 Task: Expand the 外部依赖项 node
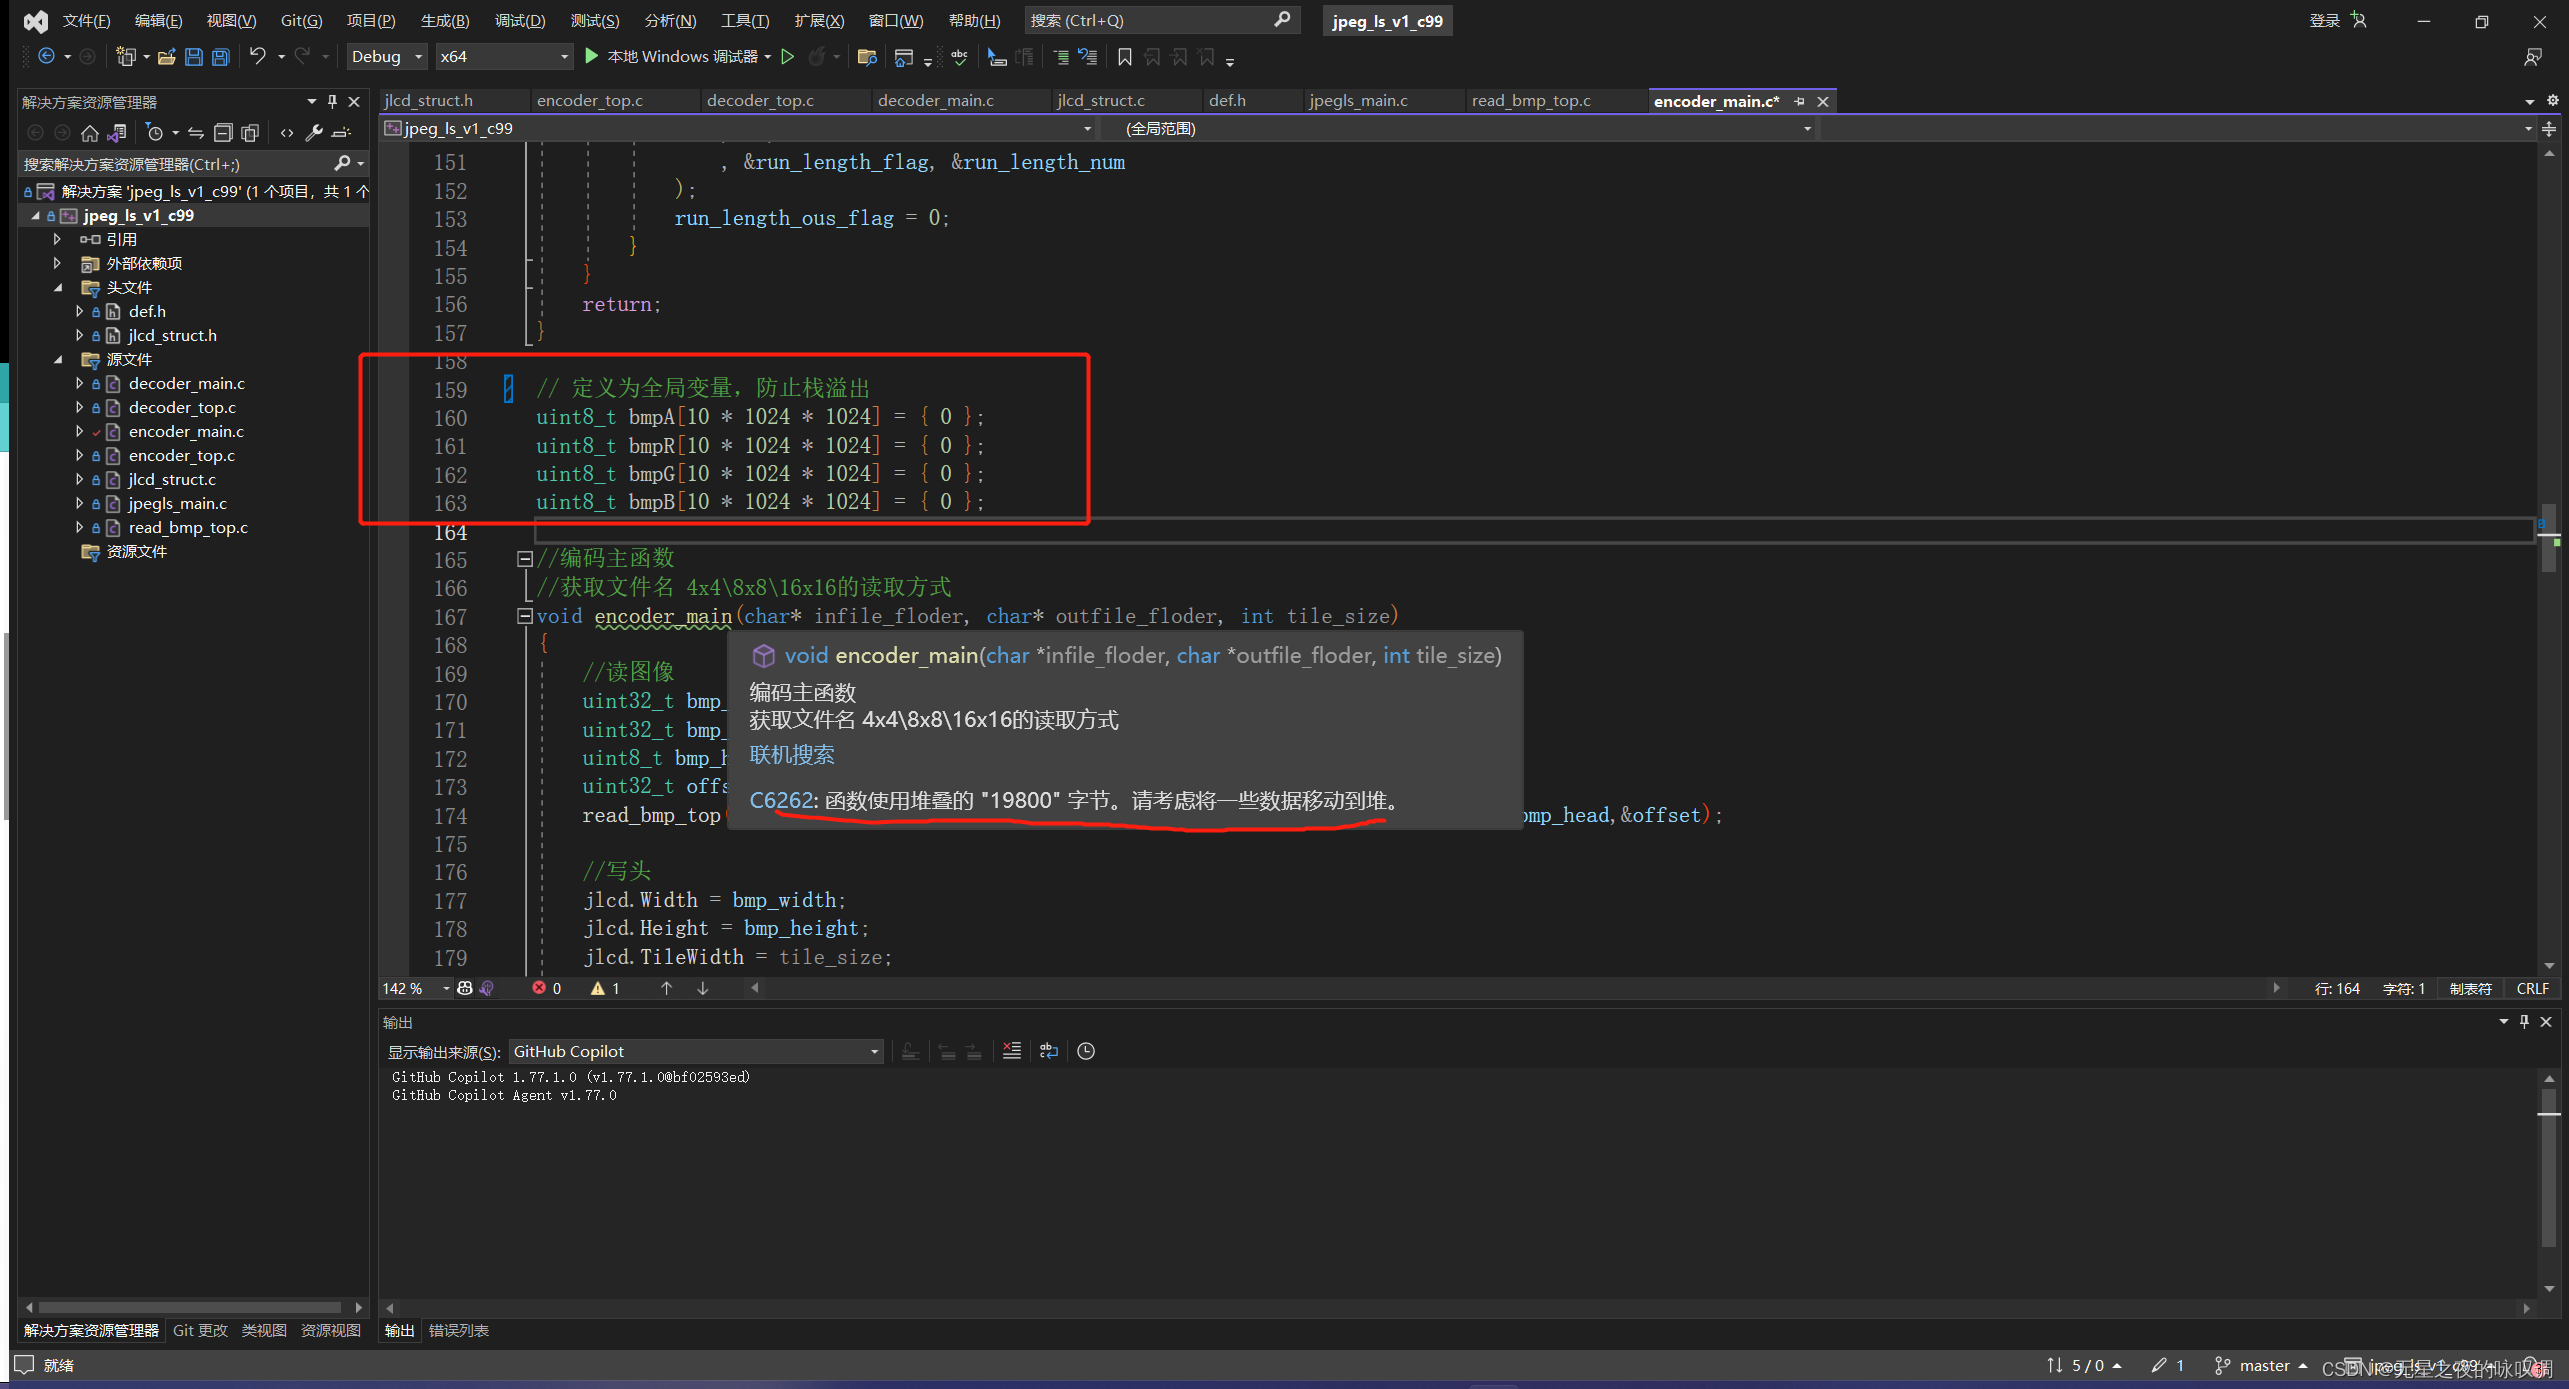[x=58, y=263]
